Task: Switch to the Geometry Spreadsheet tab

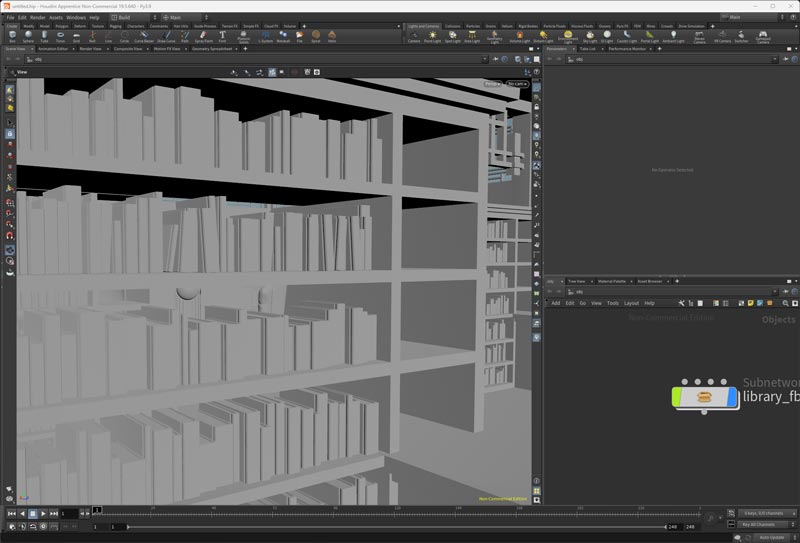Action: click(210, 48)
